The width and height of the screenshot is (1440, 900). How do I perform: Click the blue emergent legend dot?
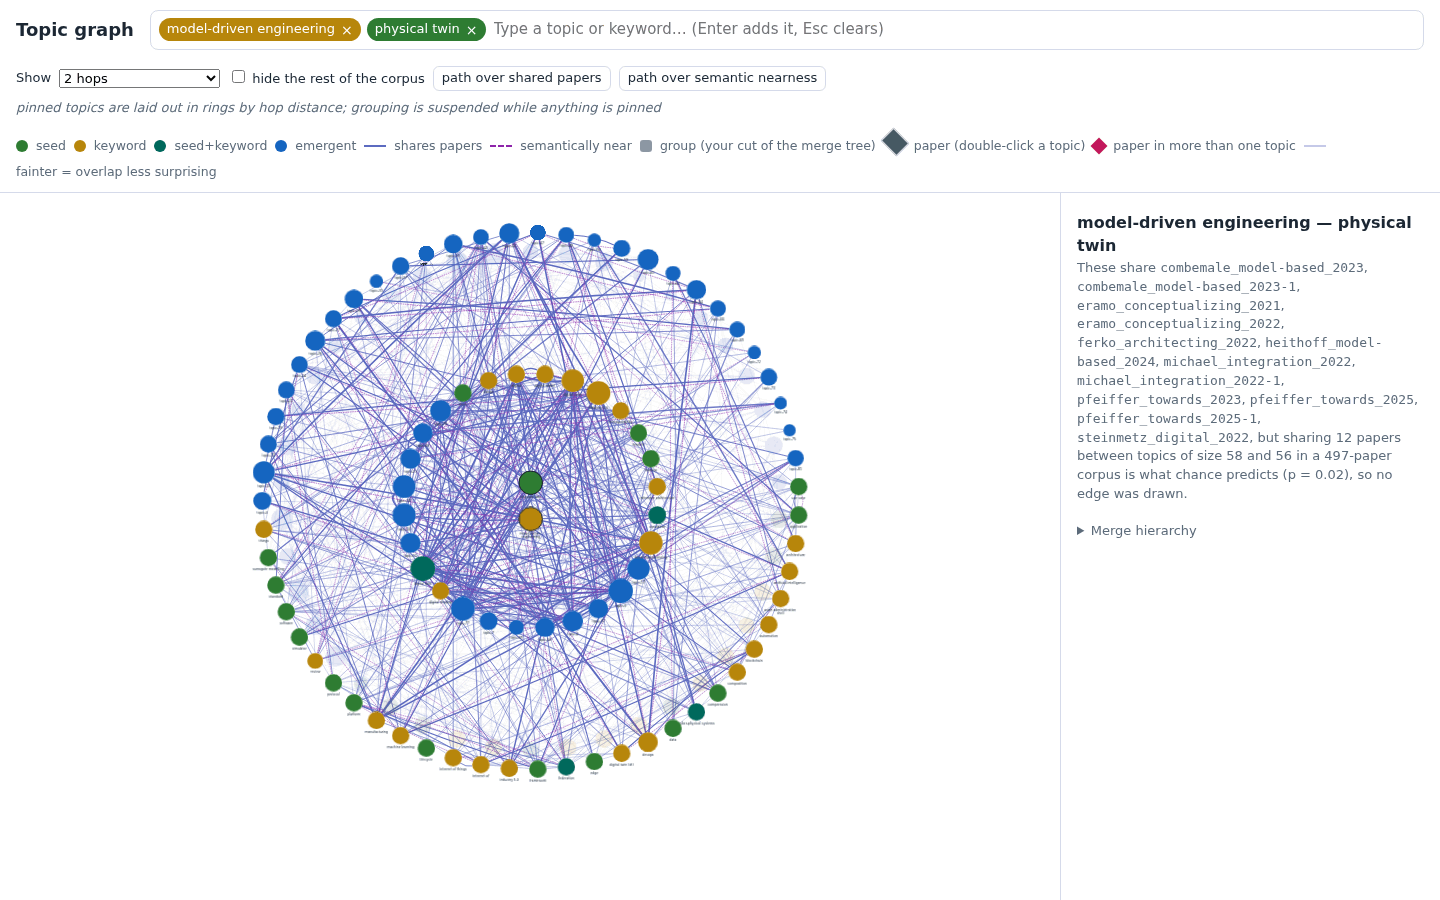pos(281,146)
